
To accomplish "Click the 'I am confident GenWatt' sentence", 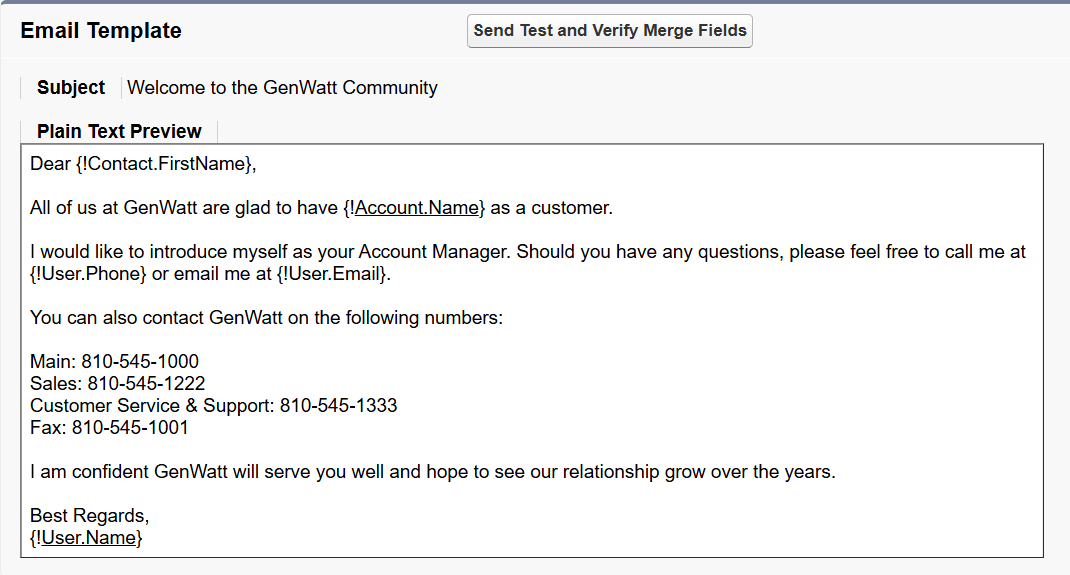I will click(432, 472).
